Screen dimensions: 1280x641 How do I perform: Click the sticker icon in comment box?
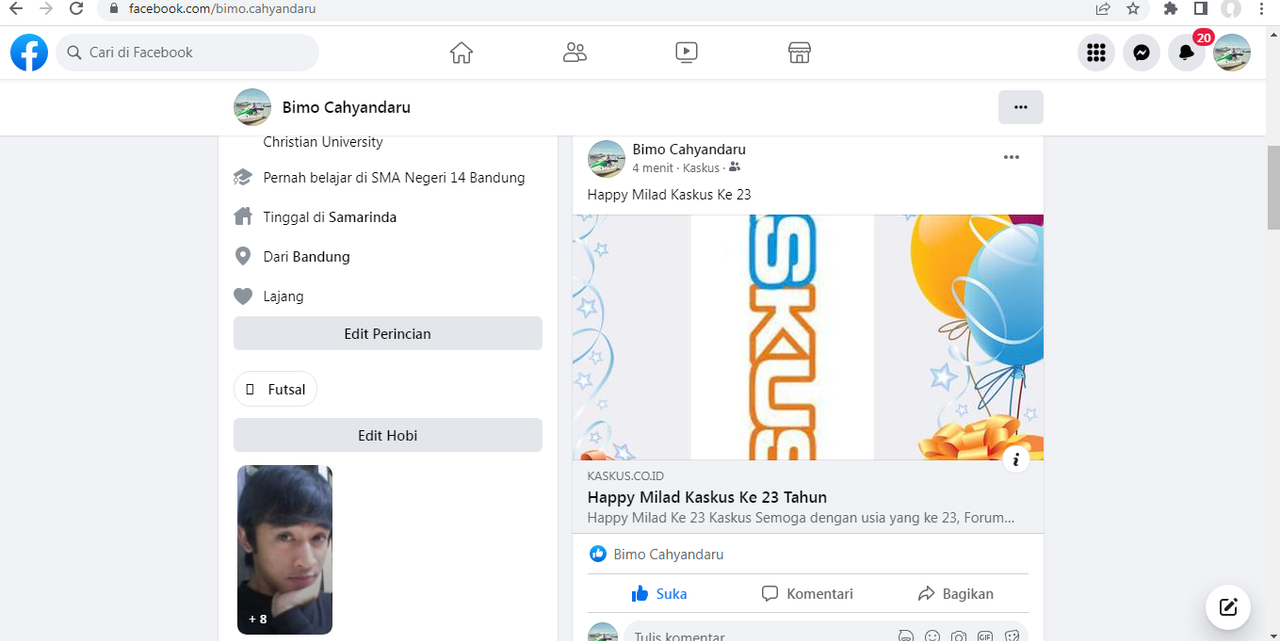(1011, 636)
